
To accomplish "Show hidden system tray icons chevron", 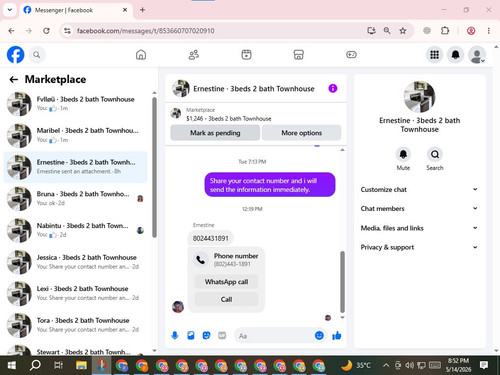I will [386, 365].
